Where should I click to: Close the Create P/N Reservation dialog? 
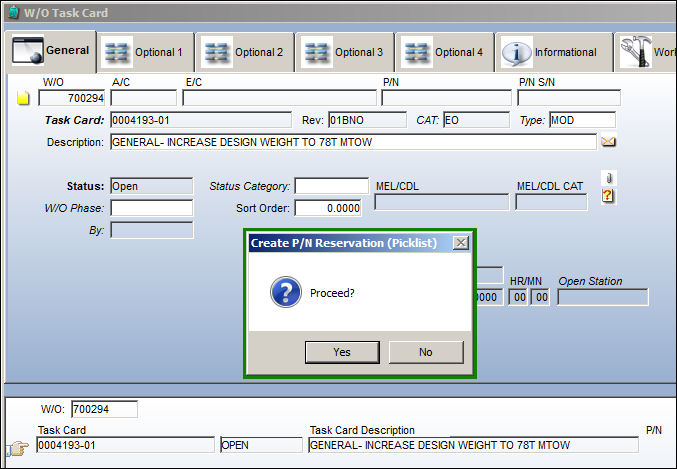(461, 243)
